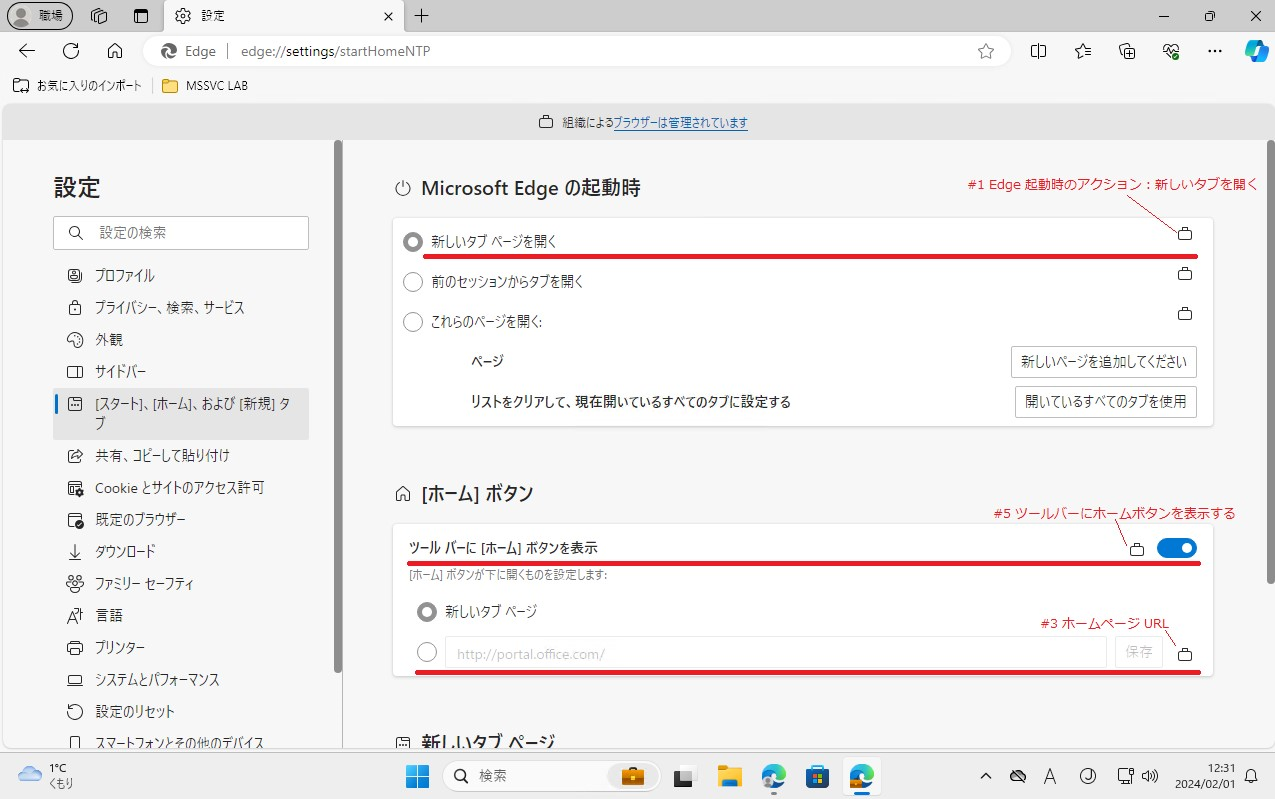Click the settings sidebar scrollbar
The width and height of the screenshot is (1275, 799).
coord(338,405)
